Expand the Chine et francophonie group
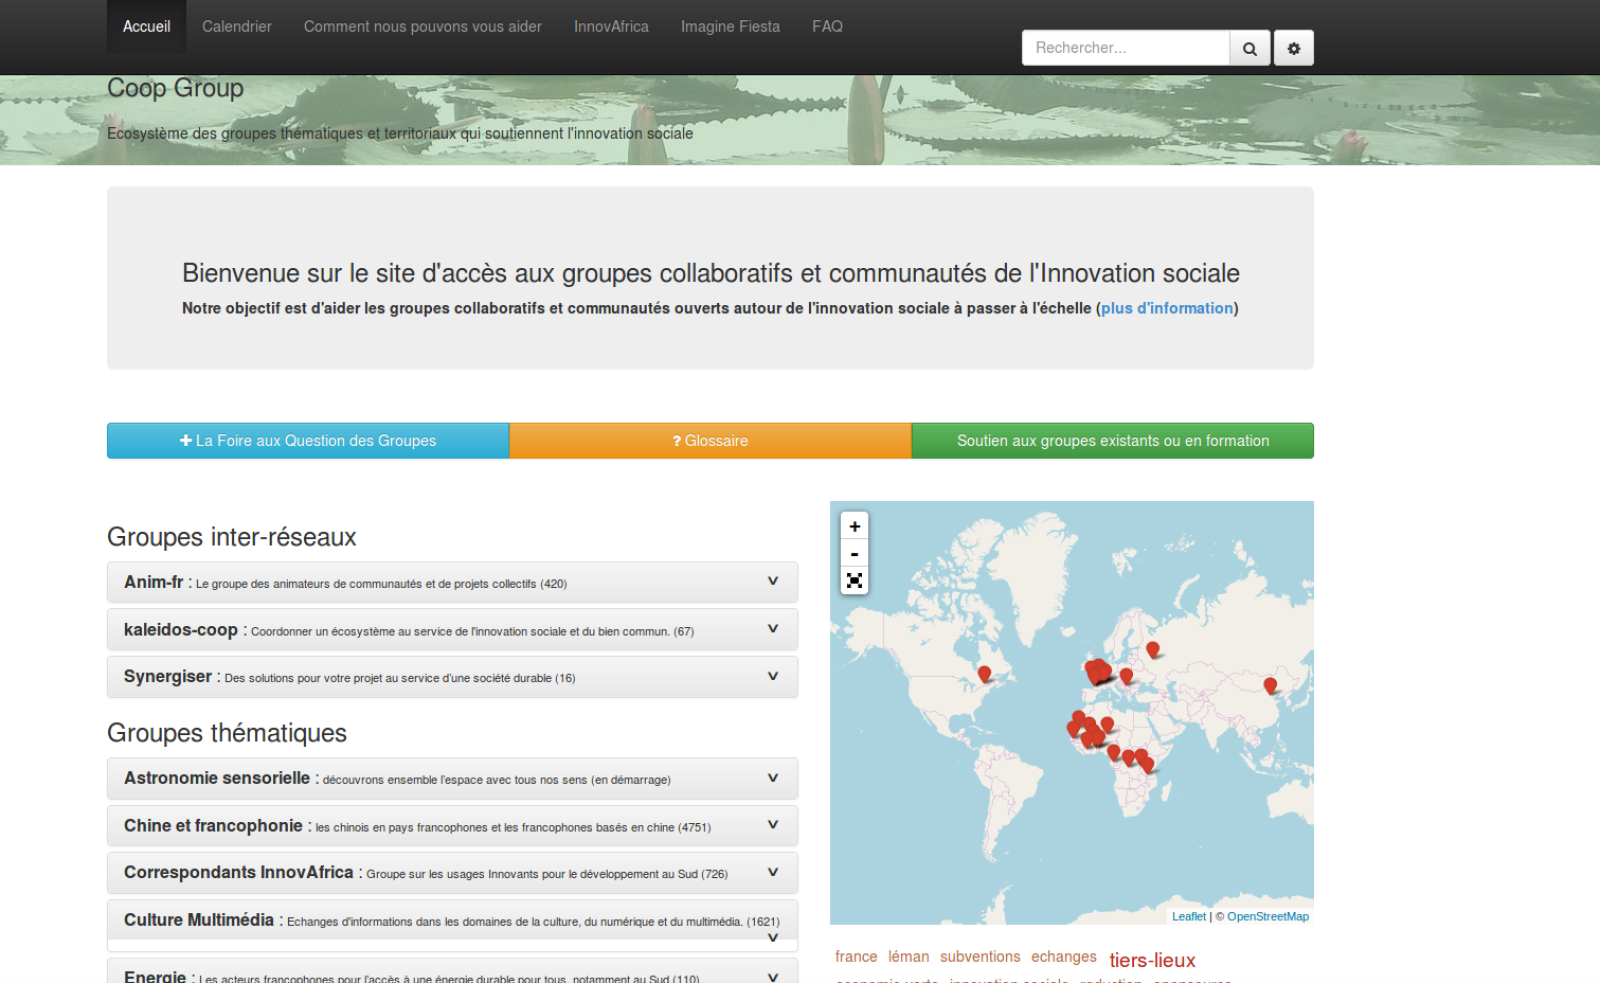 coord(772,825)
